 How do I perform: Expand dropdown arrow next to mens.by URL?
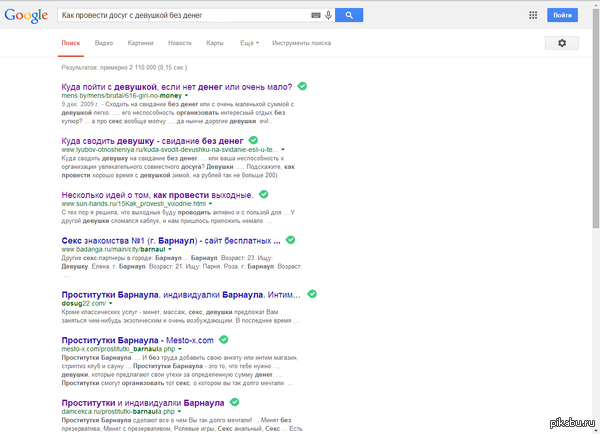coord(186,96)
